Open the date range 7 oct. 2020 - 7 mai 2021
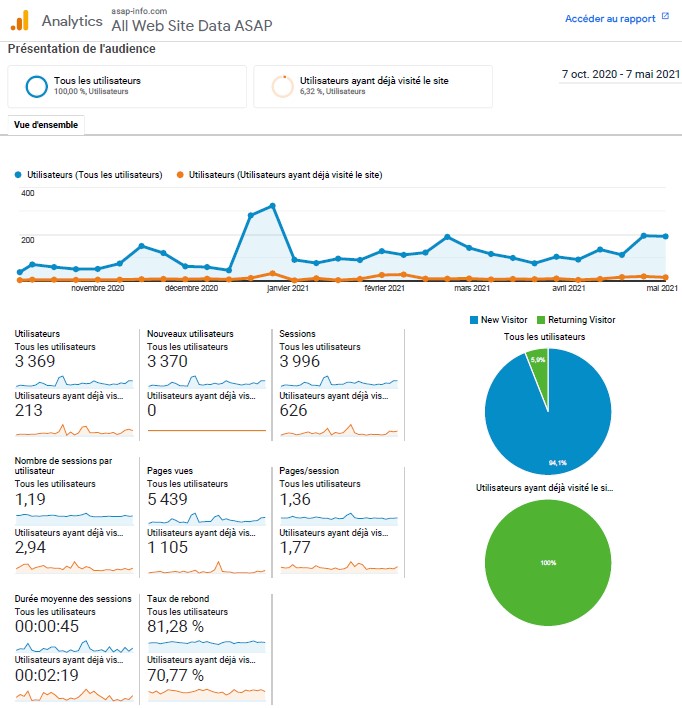The width and height of the screenshot is (682, 708). tap(619, 75)
